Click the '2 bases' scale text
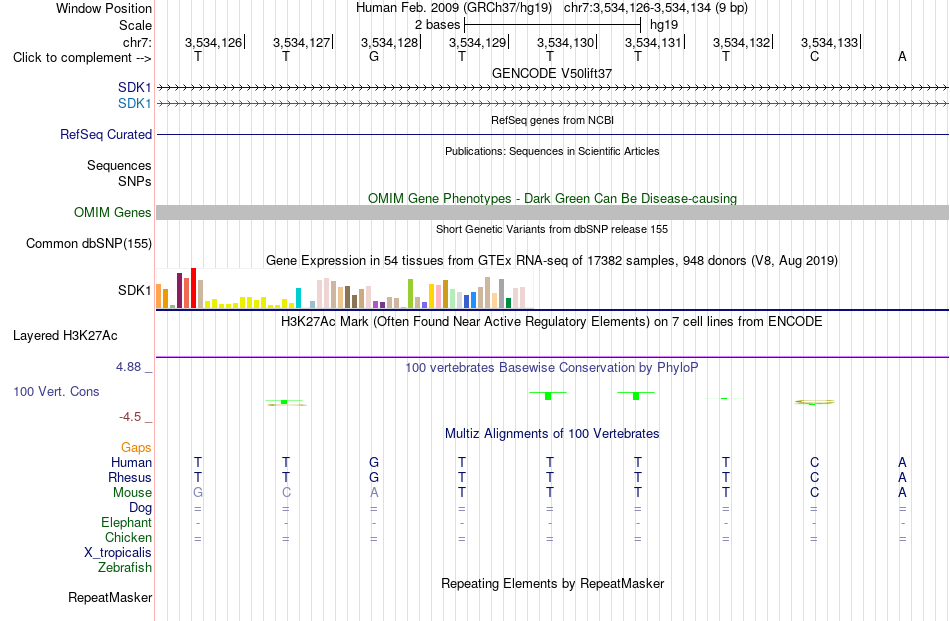Screen dimensions: 950x621 point(437,25)
